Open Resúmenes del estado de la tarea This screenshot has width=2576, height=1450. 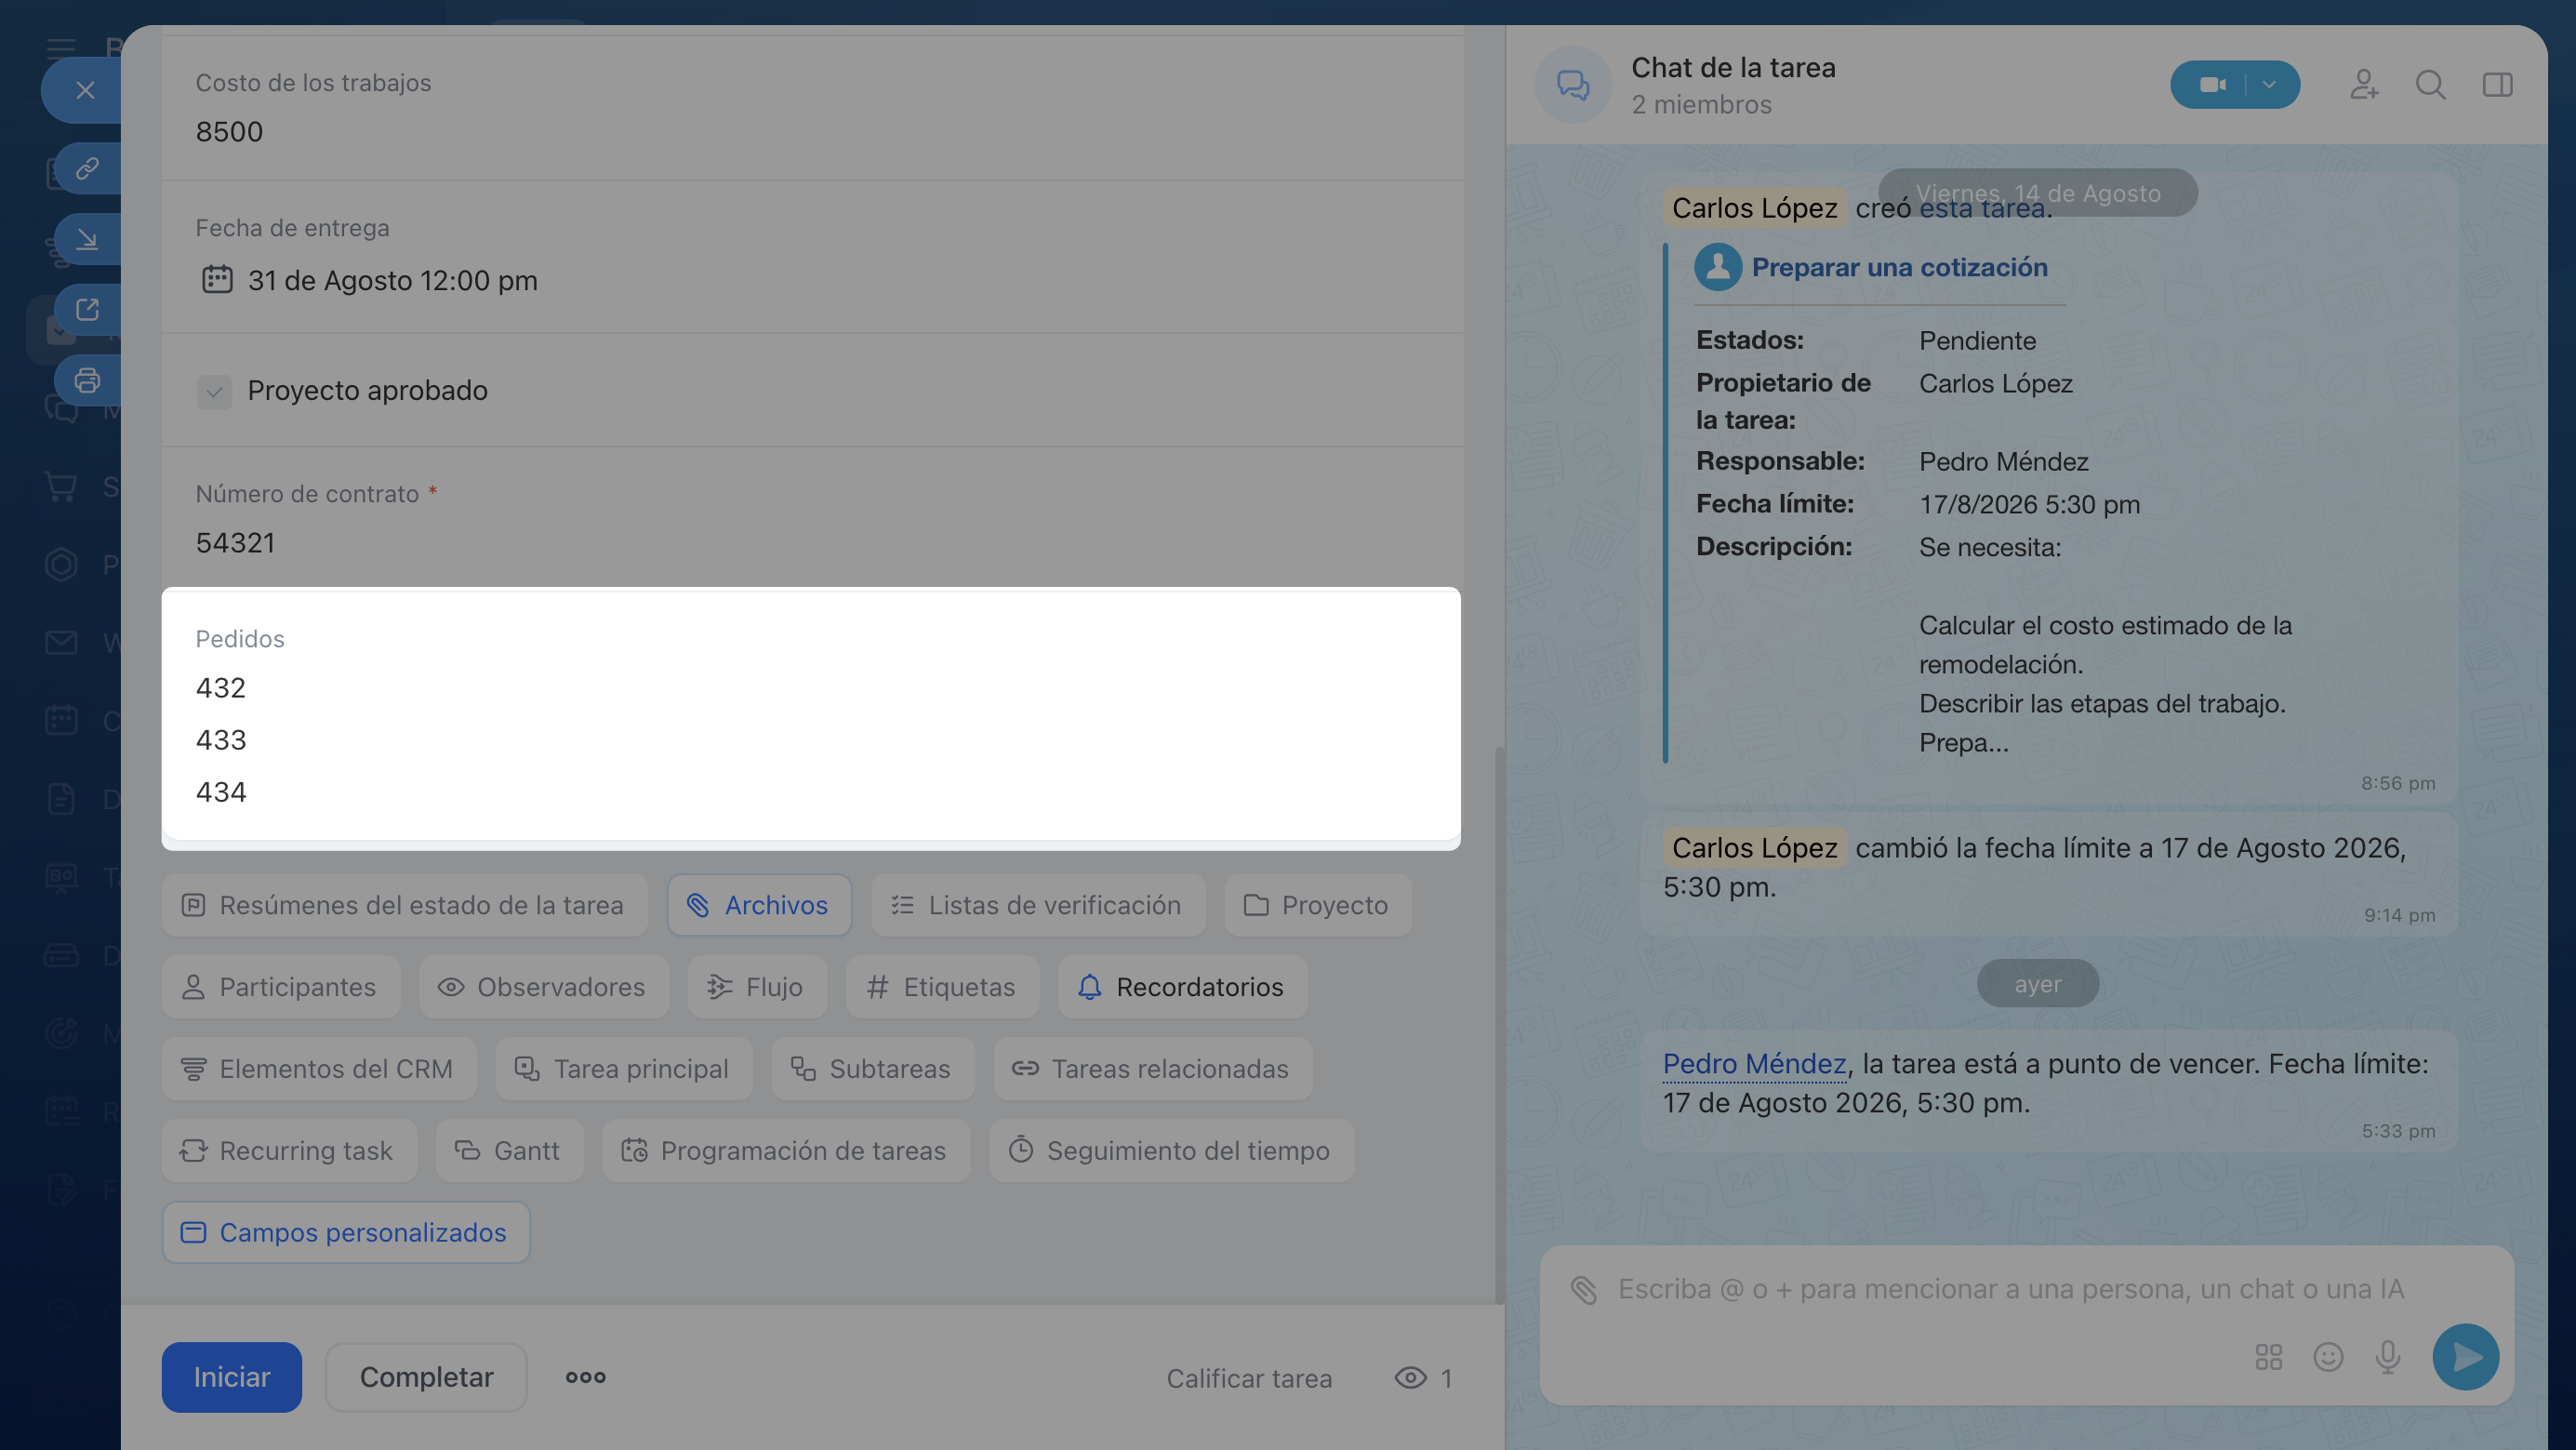[x=404, y=905]
